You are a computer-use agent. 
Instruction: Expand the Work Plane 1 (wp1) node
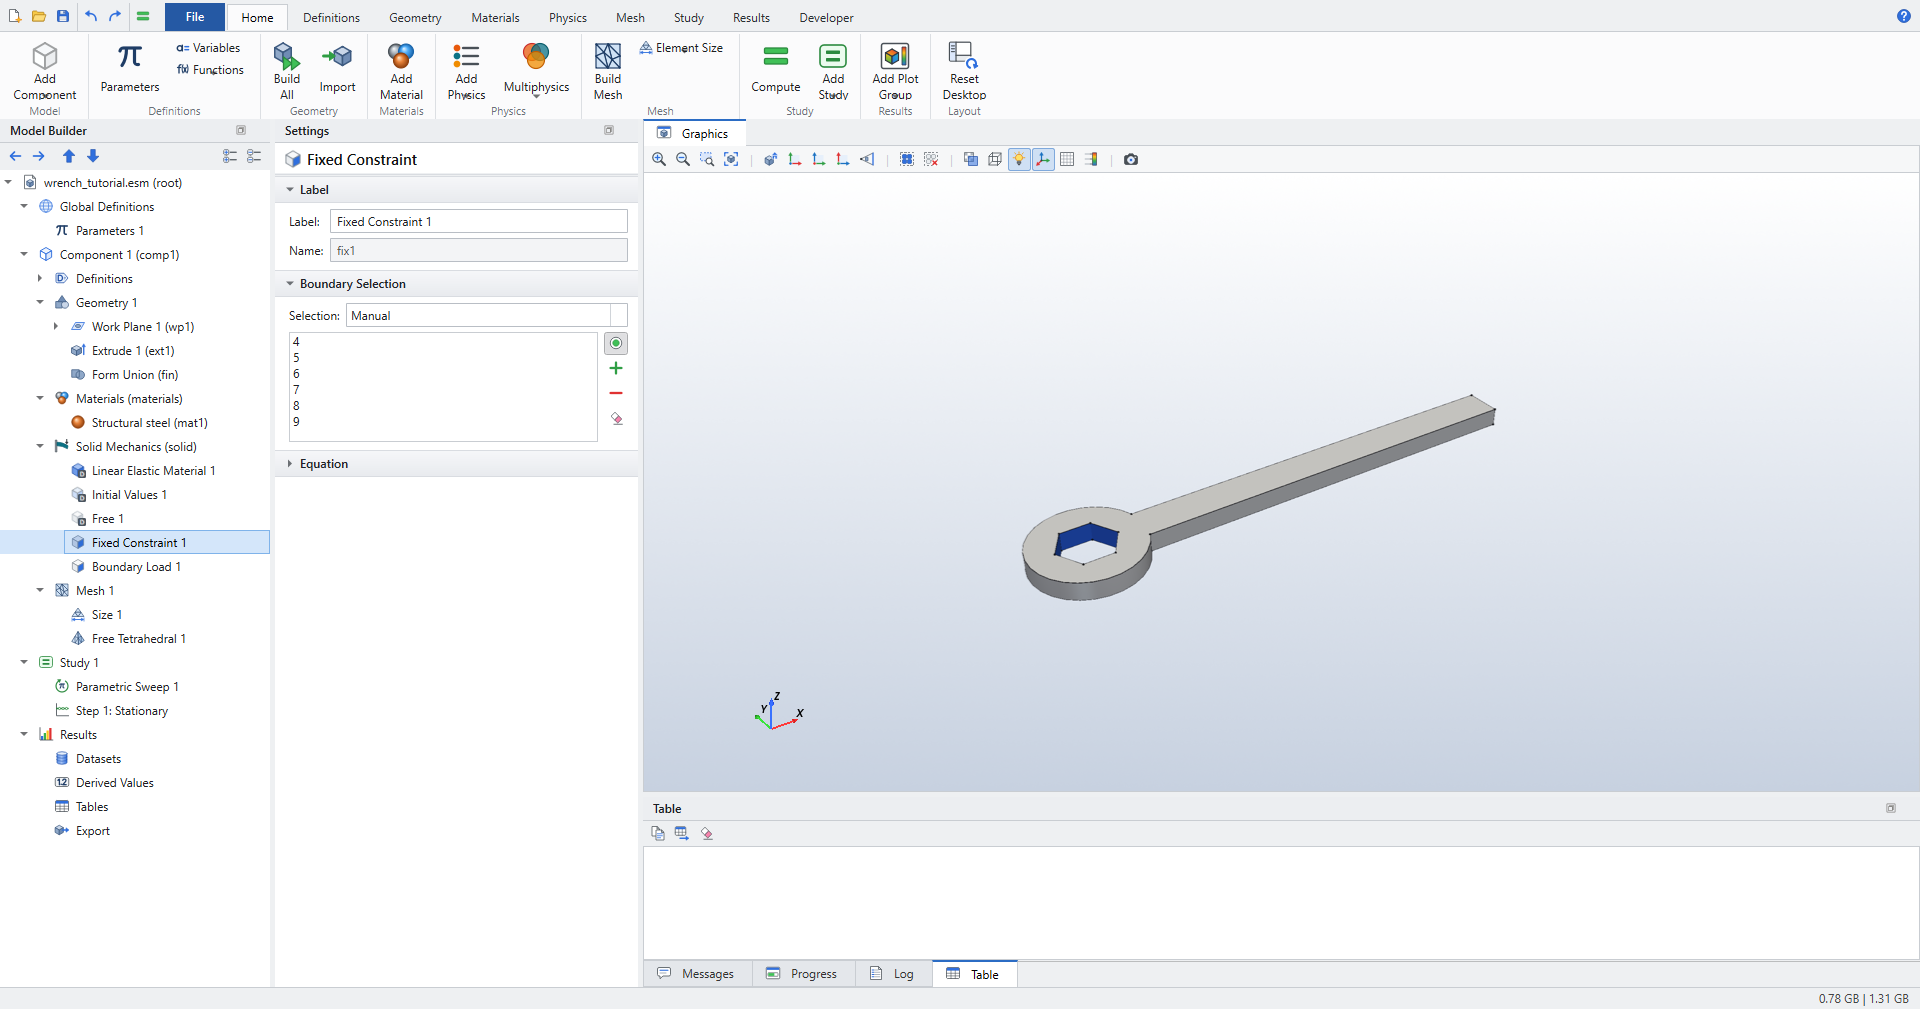tap(56, 327)
